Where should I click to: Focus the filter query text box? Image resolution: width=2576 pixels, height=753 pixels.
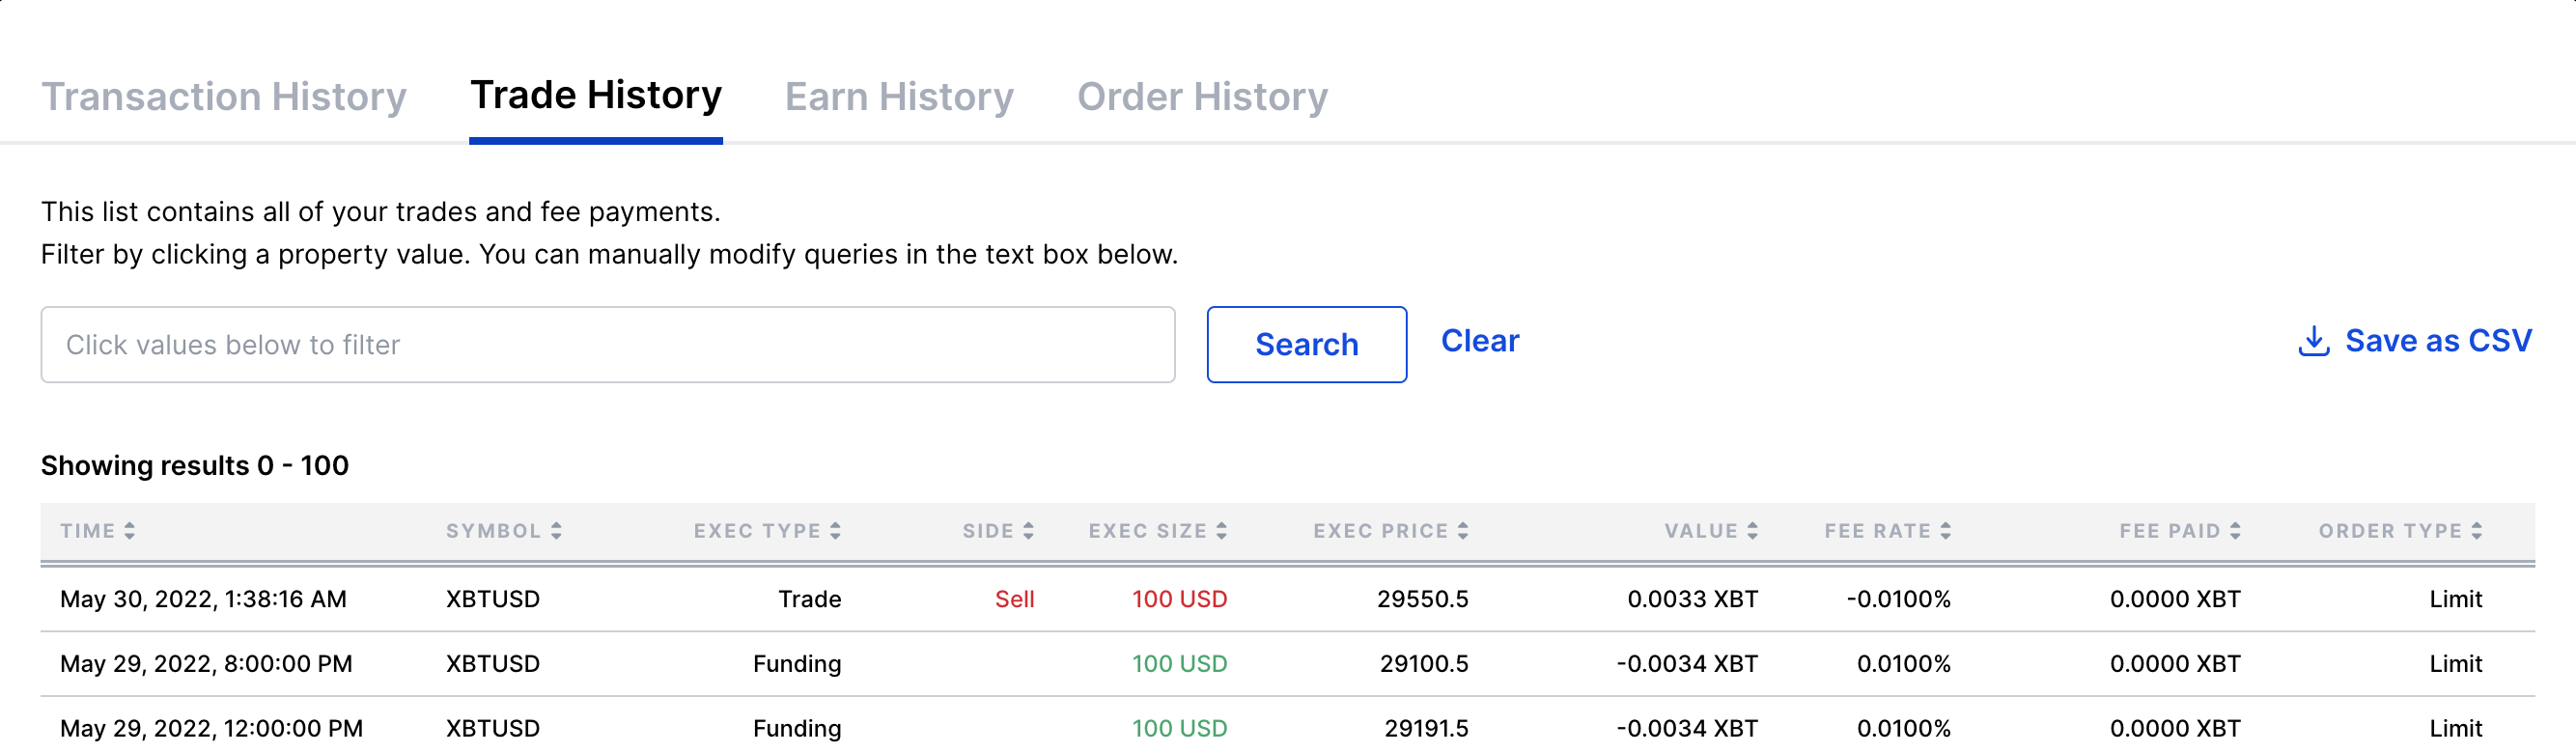608,344
